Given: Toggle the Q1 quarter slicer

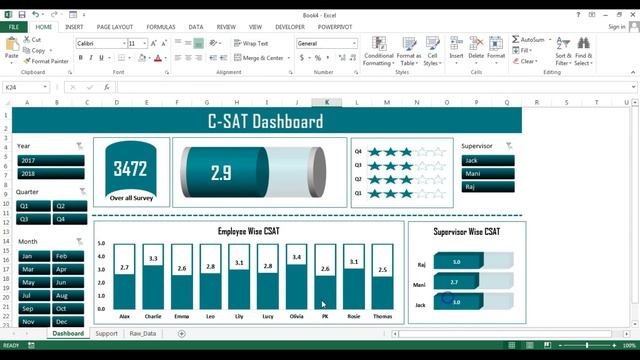Looking at the screenshot, I should coord(33,206).
